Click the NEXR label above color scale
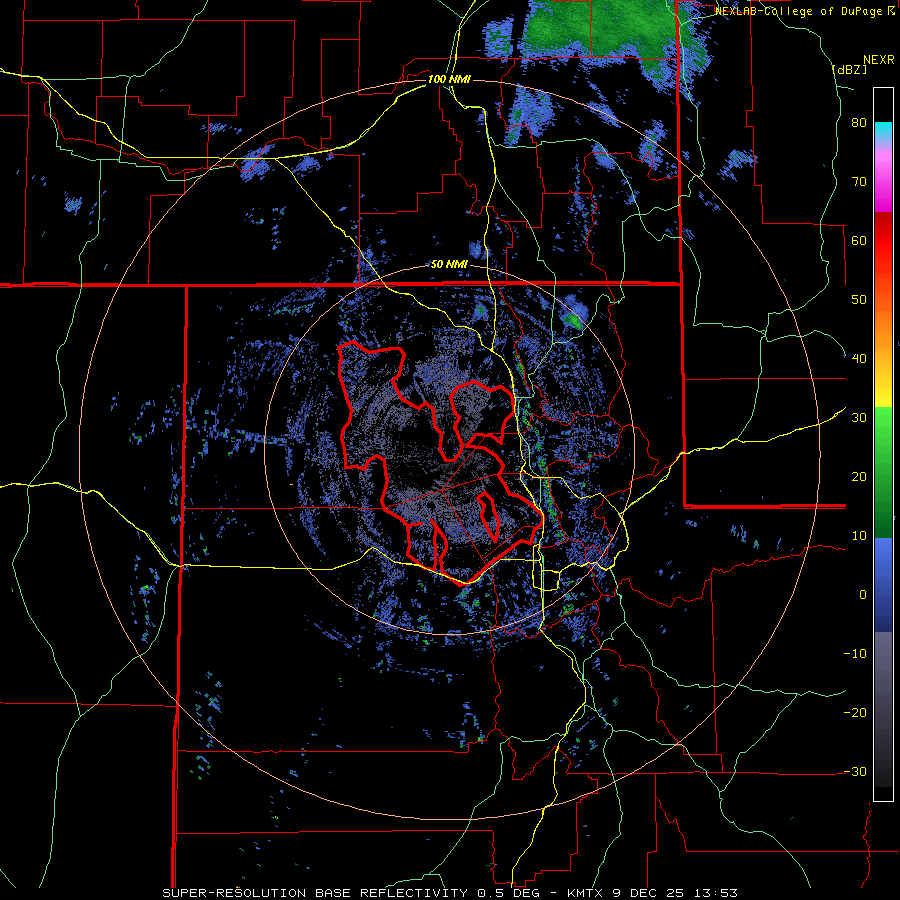The width and height of the screenshot is (900, 900). 879,59
